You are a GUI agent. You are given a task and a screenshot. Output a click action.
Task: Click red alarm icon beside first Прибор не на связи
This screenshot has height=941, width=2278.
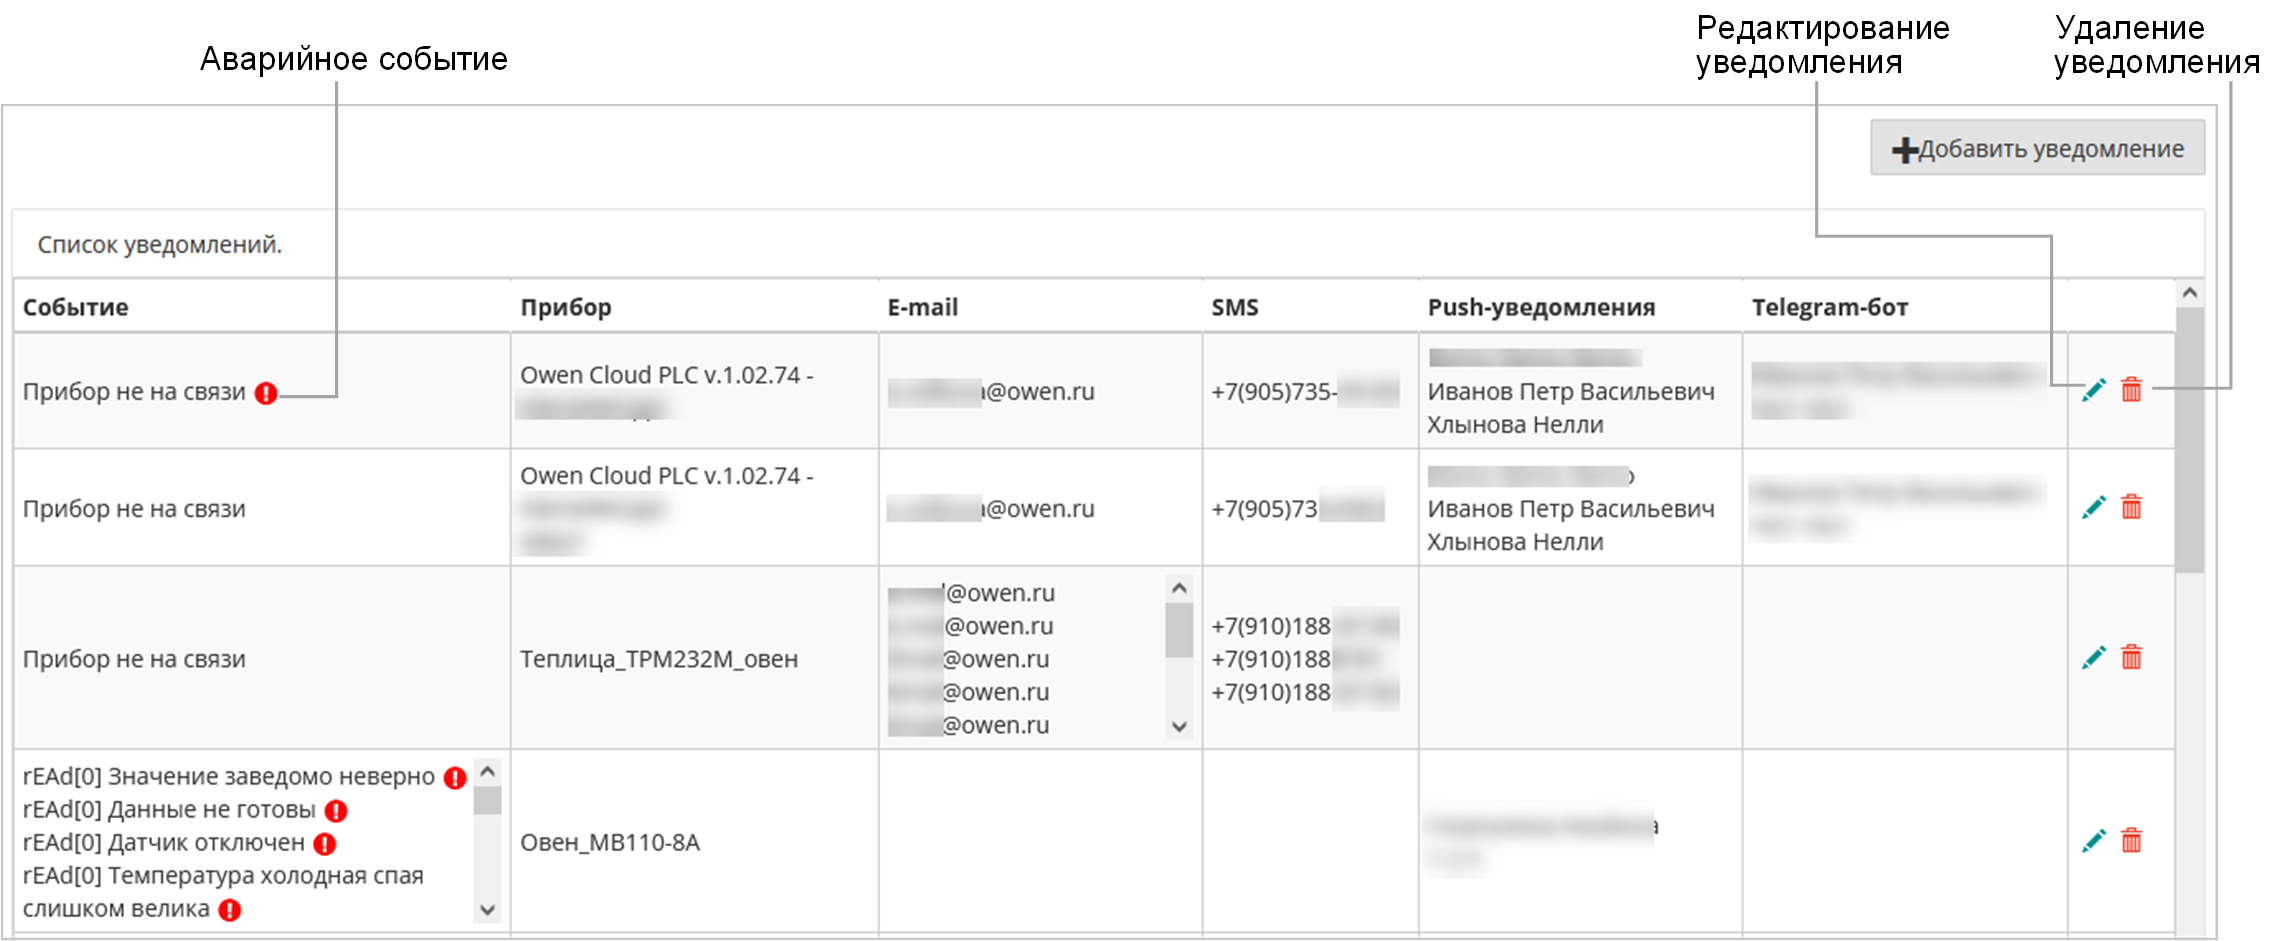[x=266, y=393]
